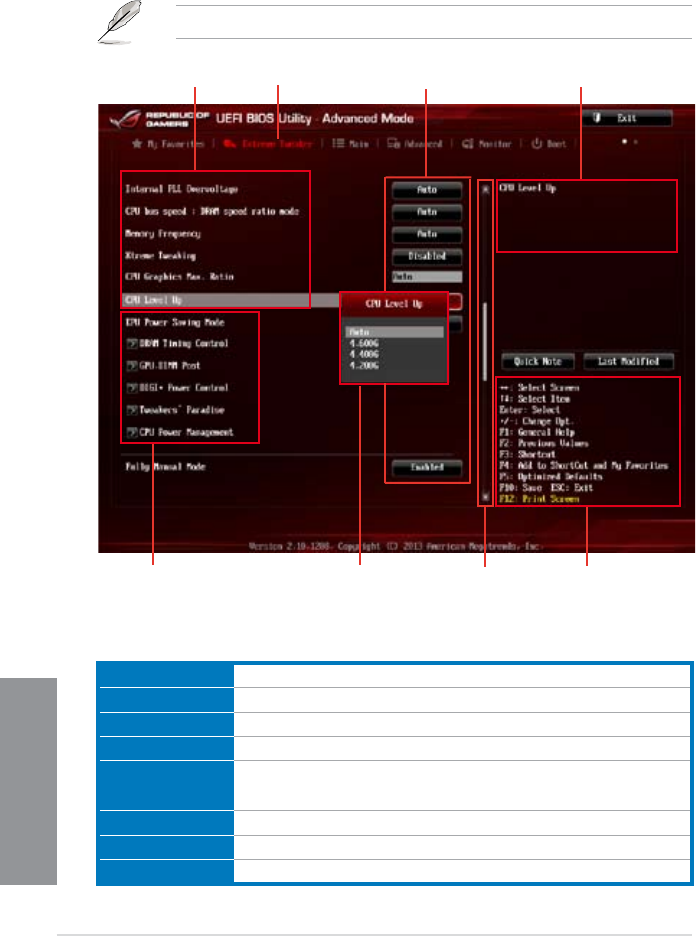The height and width of the screenshot is (936, 696).
Task: Click the Quick Note button
Action: coord(538,361)
